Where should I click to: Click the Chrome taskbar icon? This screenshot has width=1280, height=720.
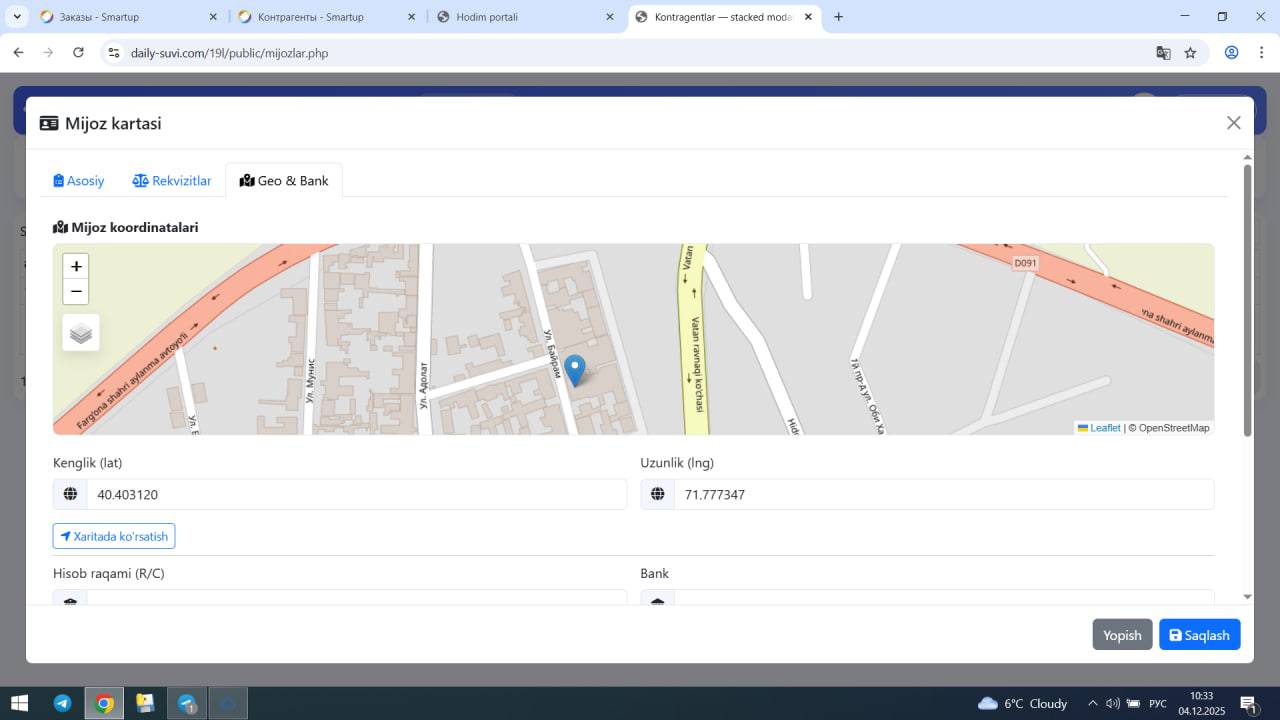pyautogui.click(x=104, y=703)
